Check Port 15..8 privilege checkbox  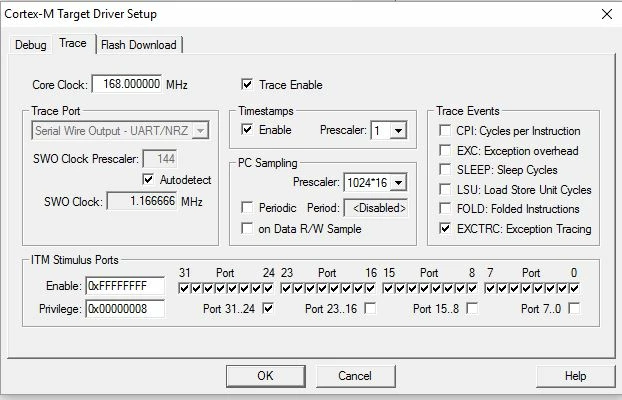(472, 308)
